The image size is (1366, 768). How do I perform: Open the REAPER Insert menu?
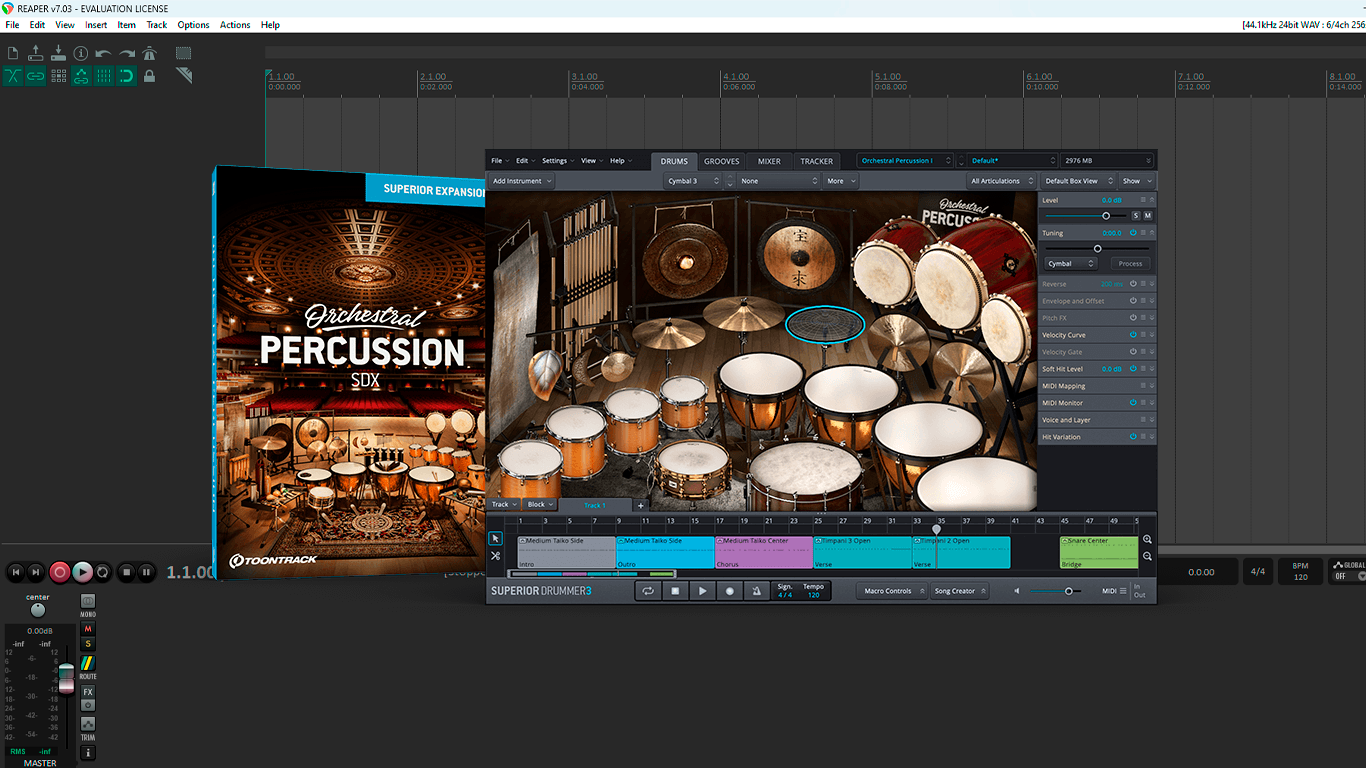pos(96,25)
